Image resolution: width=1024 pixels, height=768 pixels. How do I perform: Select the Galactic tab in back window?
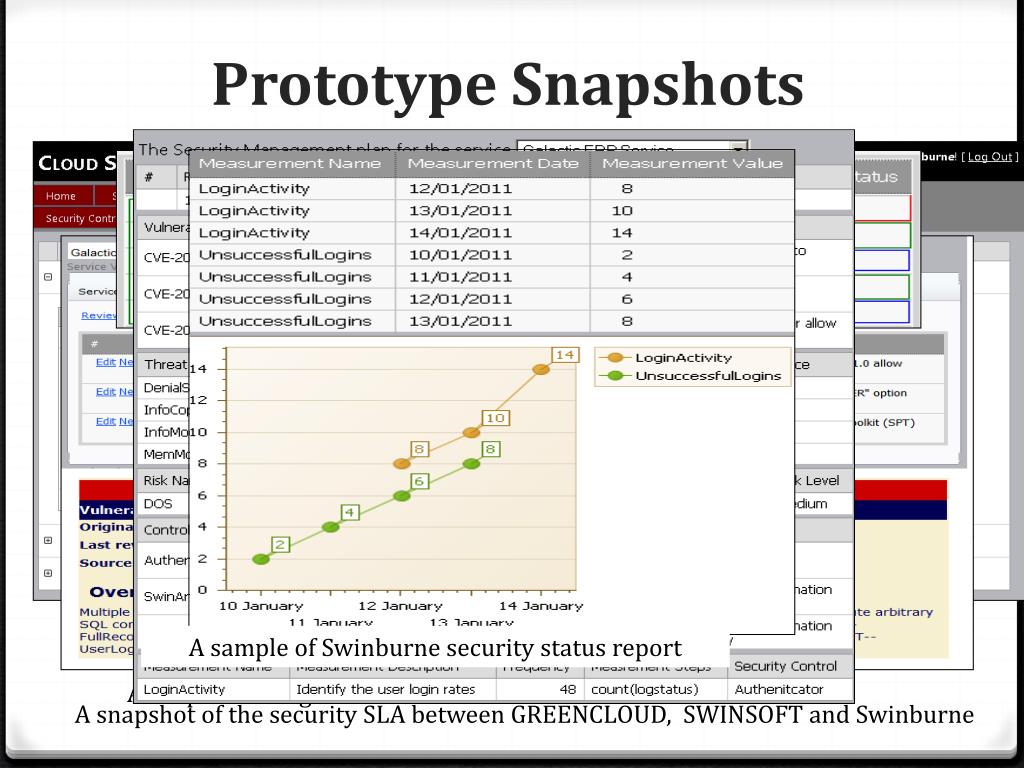93,252
